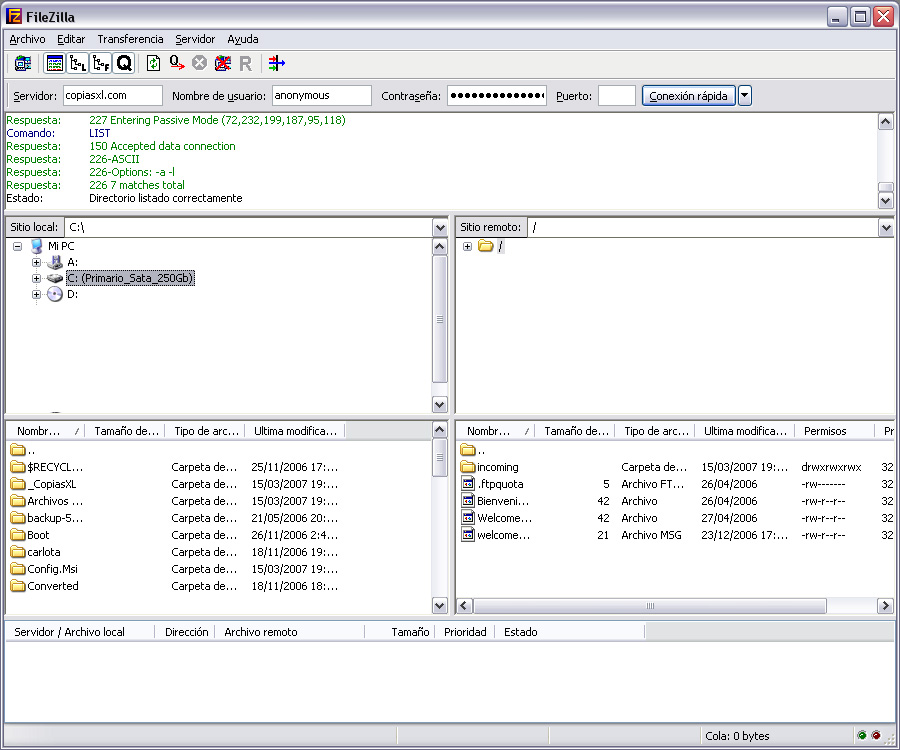Select the remote .ftpquota file
Image resolution: width=900 pixels, height=750 pixels.
pos(492,484)
